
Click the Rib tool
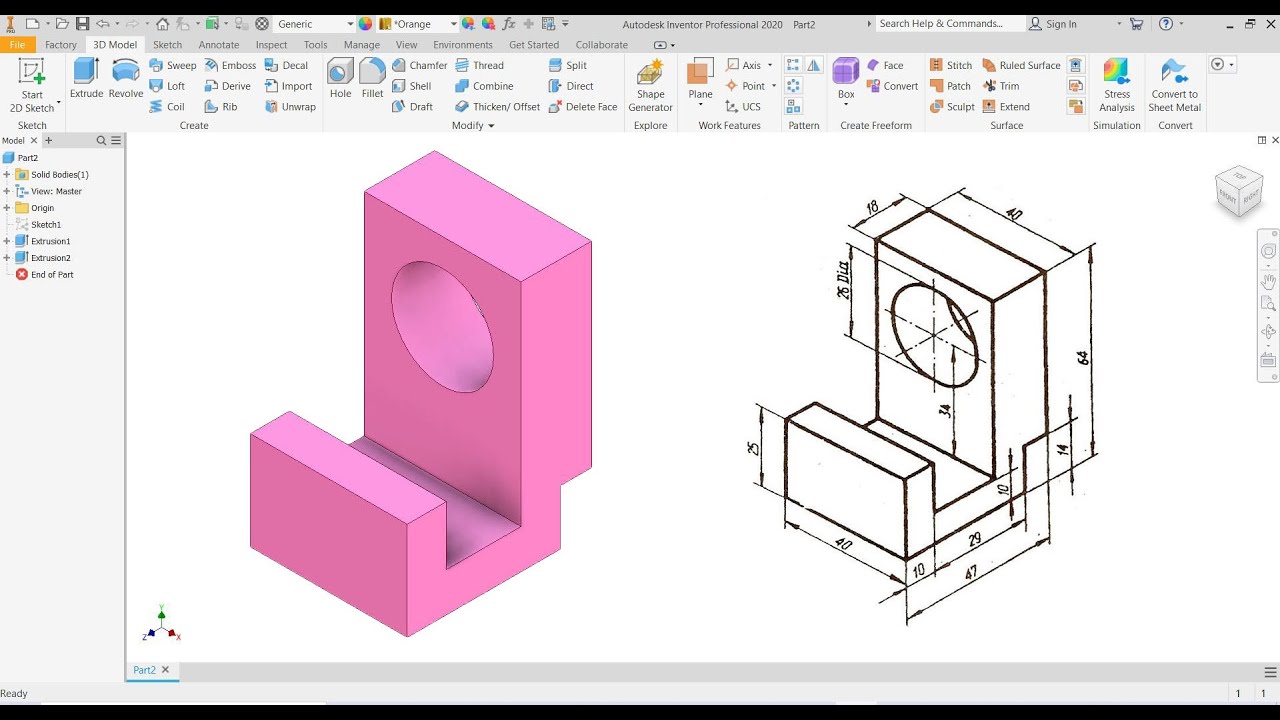point(221,107)
